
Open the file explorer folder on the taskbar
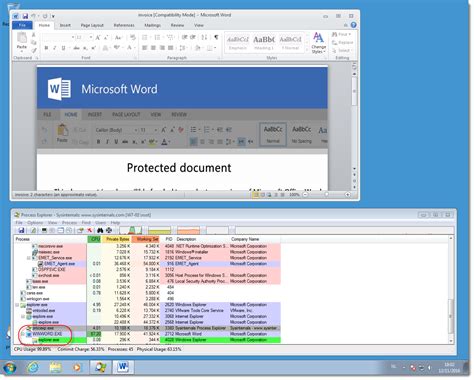[55, 368]
